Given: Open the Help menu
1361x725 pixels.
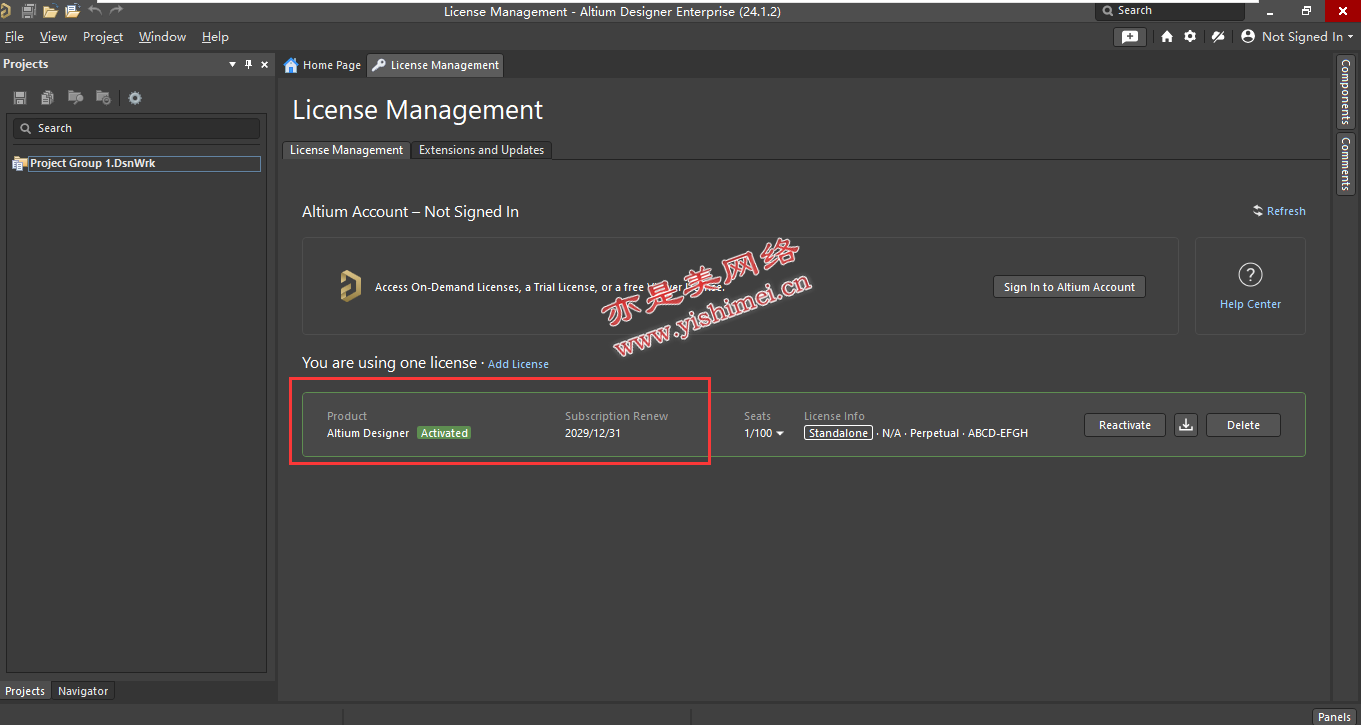Looking at the screenshot, I should coord(215,37).
